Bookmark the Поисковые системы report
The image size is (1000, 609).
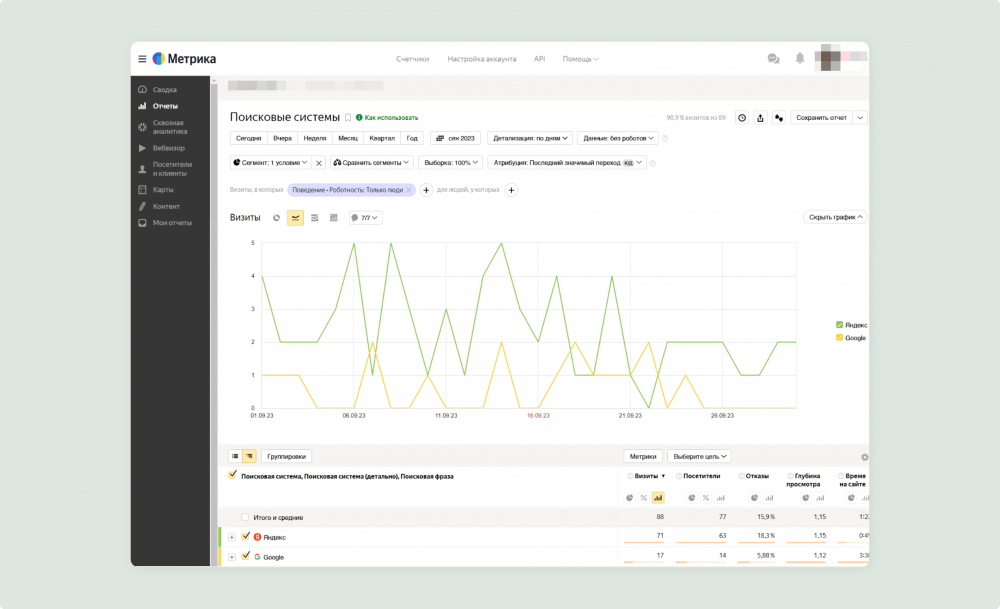[348, 117]
